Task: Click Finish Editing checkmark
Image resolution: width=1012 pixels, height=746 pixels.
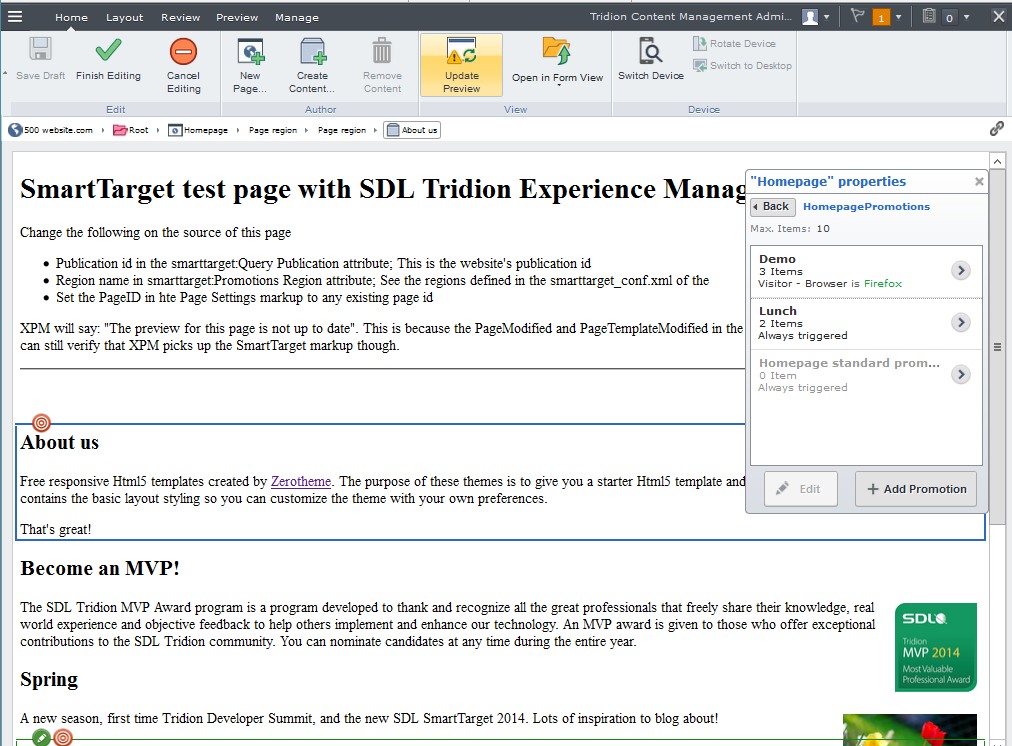Action: [x=108, y=50]
